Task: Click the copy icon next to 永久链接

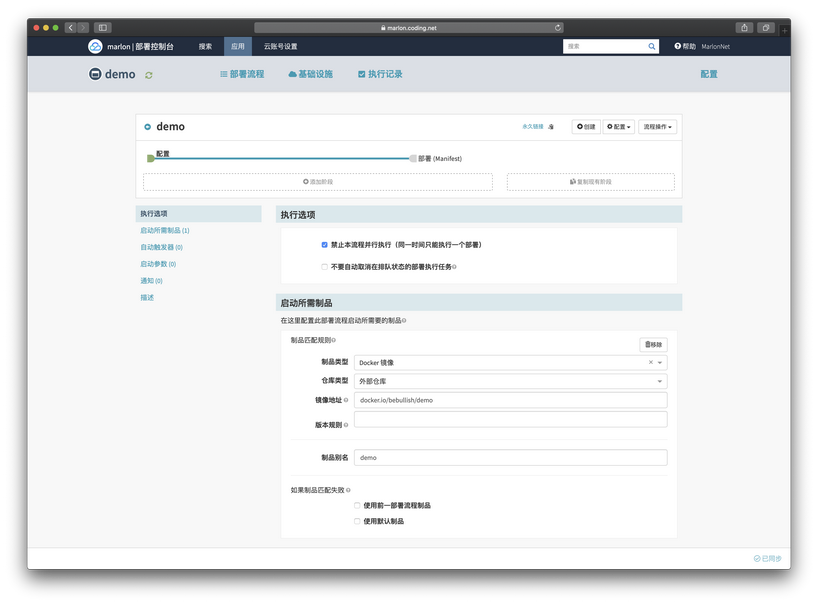Action: pyautogui.click(x=551, y=127)
